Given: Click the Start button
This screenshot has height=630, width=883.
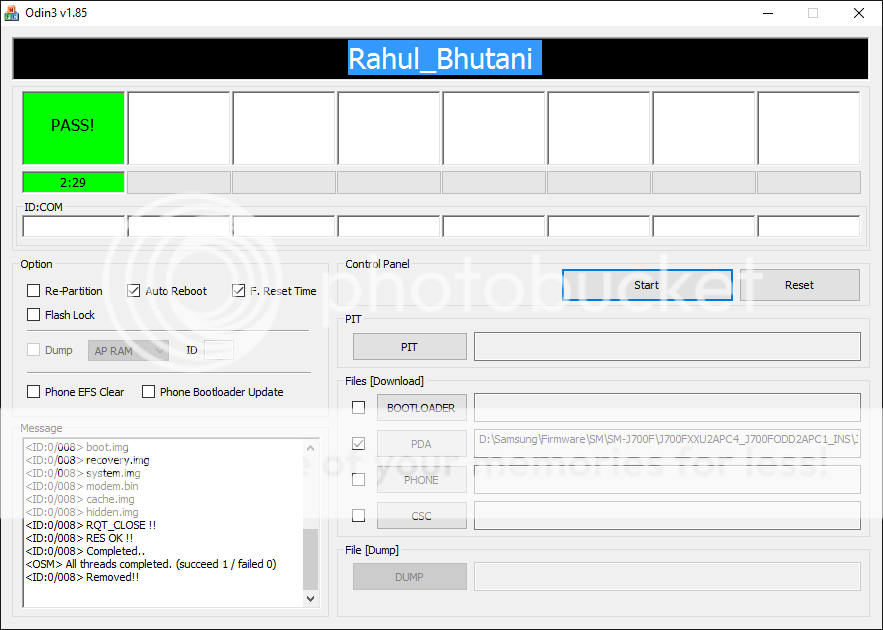Looking at the screenshot, I should click(647, 285).
